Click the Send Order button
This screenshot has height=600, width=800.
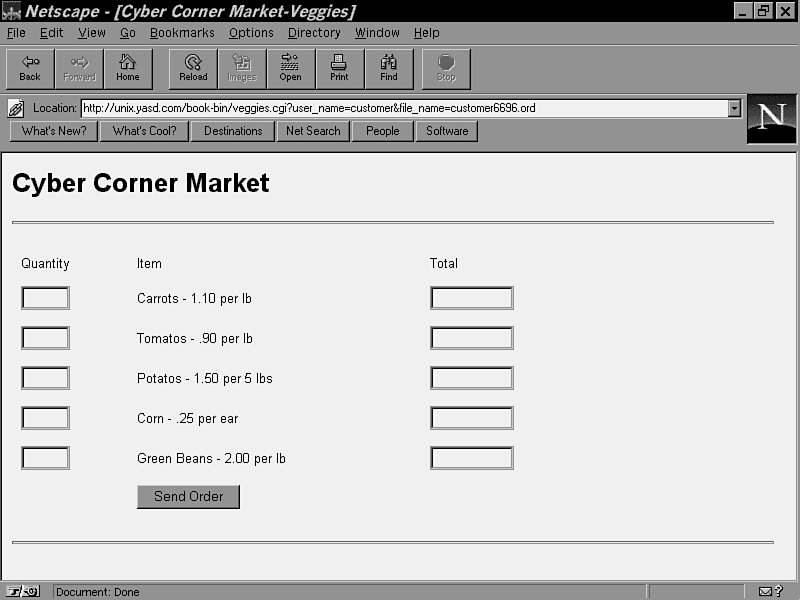[188, 497]
